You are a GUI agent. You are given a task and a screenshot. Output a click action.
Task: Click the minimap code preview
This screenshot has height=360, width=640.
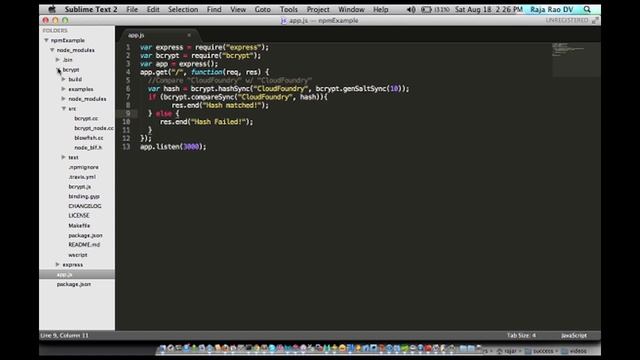576,59
